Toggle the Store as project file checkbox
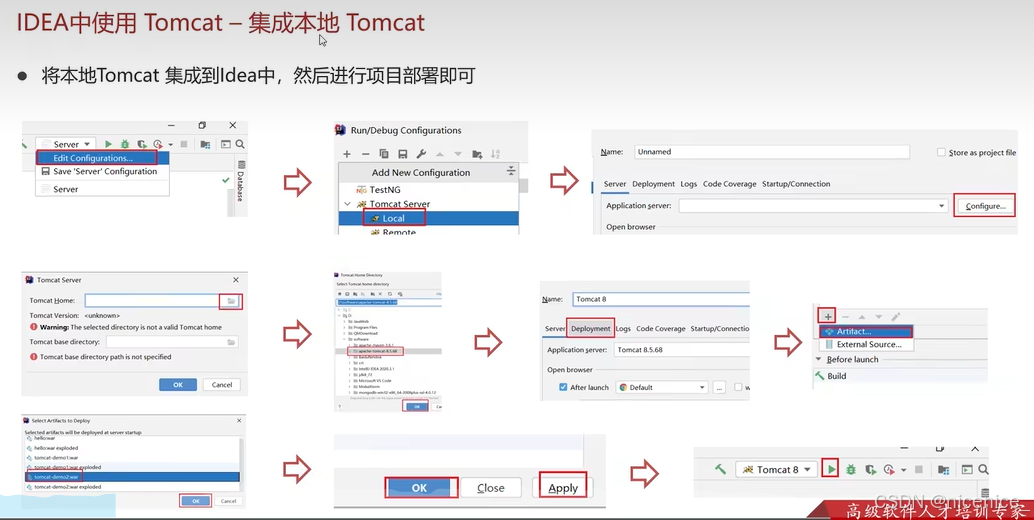The width and height of the screenshot is (1034, 520). pyautogui.click(x=941, y=152)
